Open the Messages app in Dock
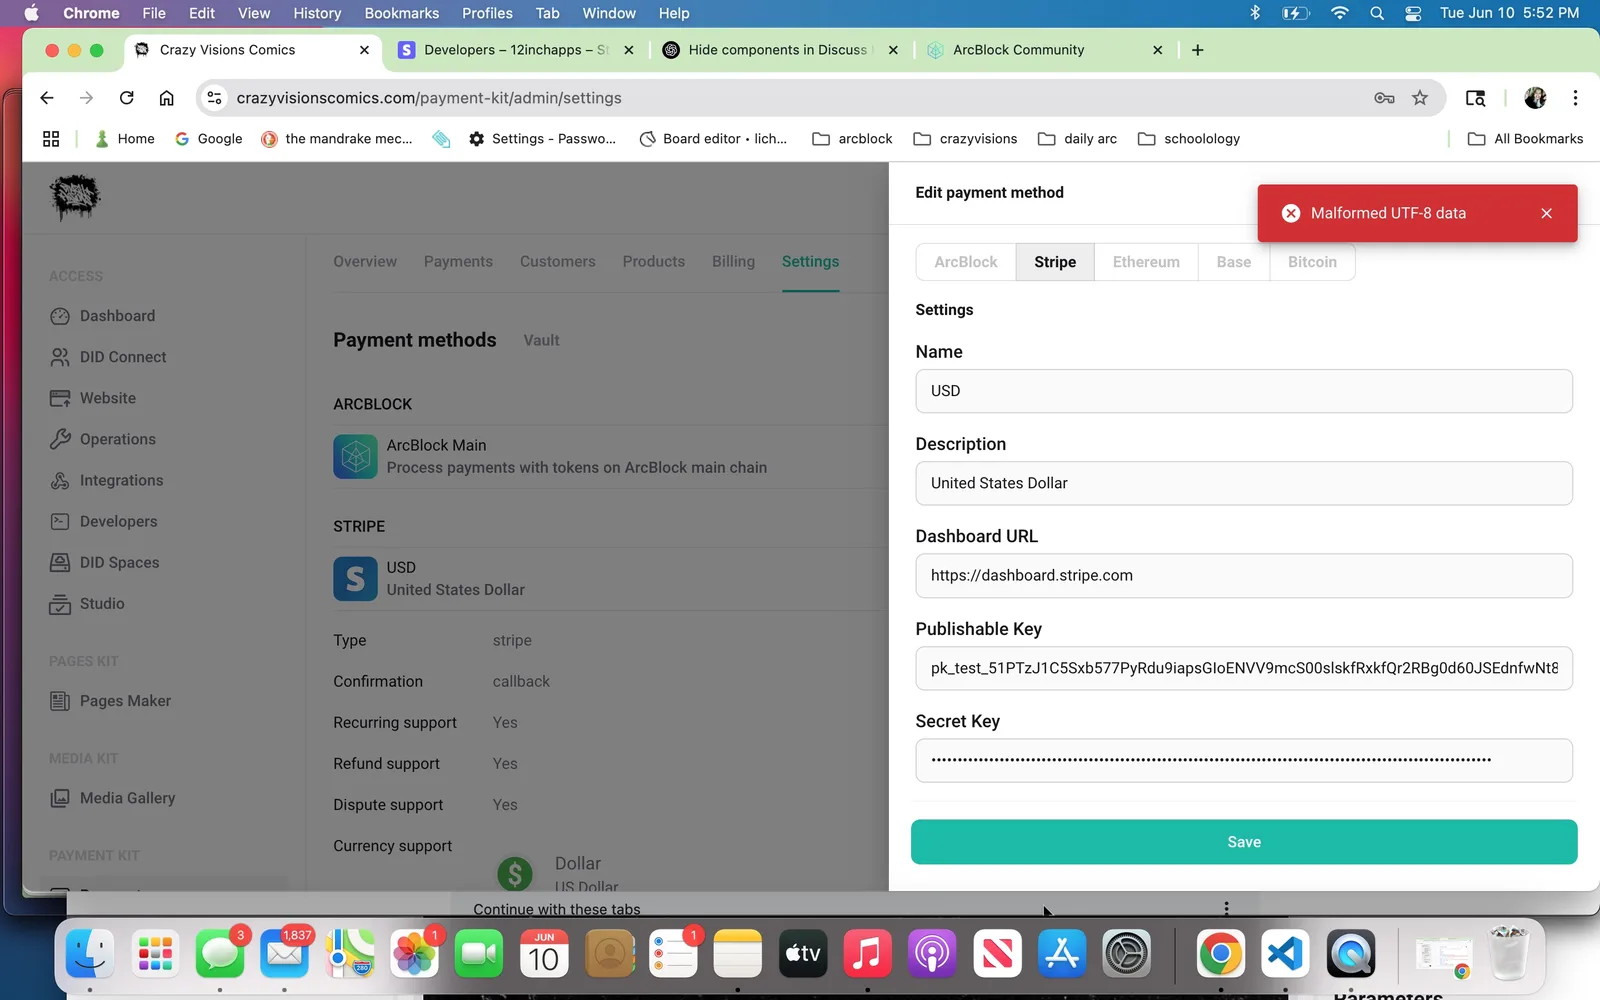The width and height of the screenshot is (1600, 1000). point(220,954)
